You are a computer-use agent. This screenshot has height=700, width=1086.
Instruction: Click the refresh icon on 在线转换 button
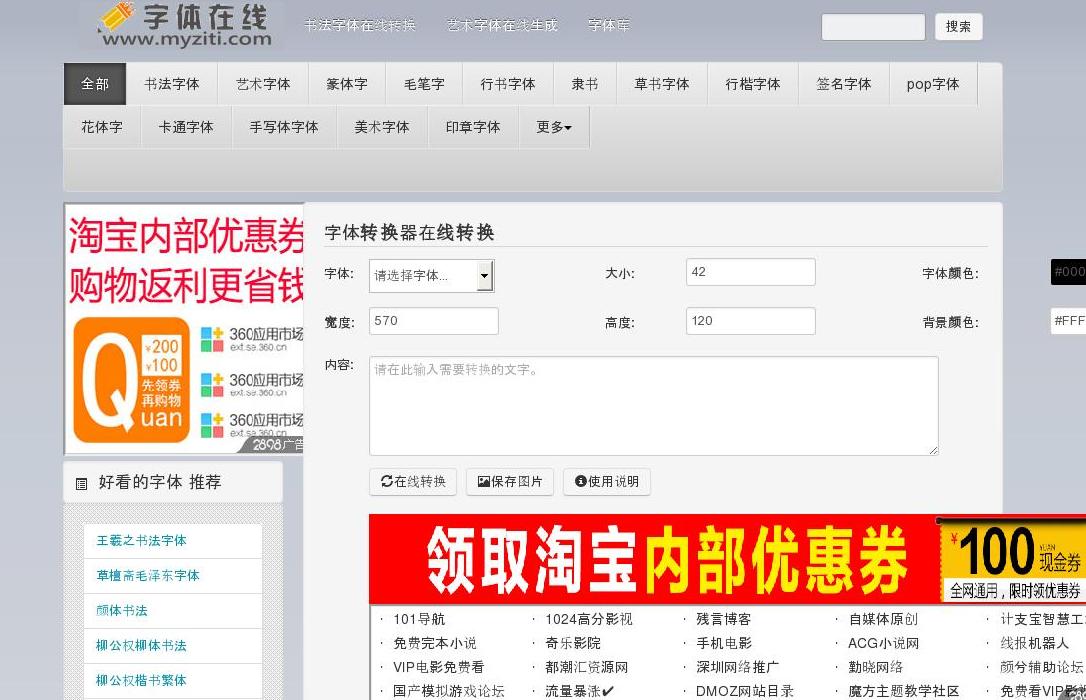386,481
